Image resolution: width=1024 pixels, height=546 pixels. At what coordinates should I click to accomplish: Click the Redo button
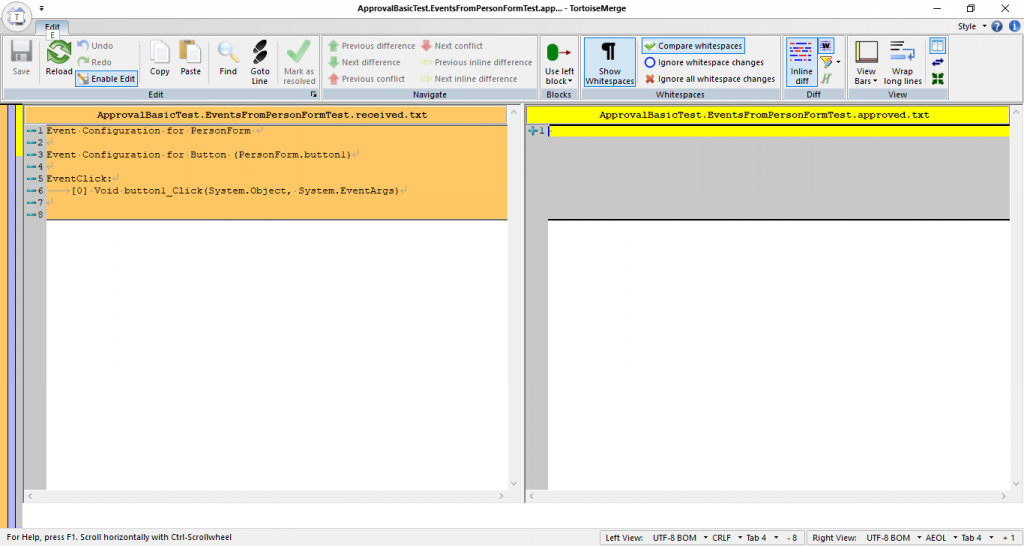click(x=95, y=62)
